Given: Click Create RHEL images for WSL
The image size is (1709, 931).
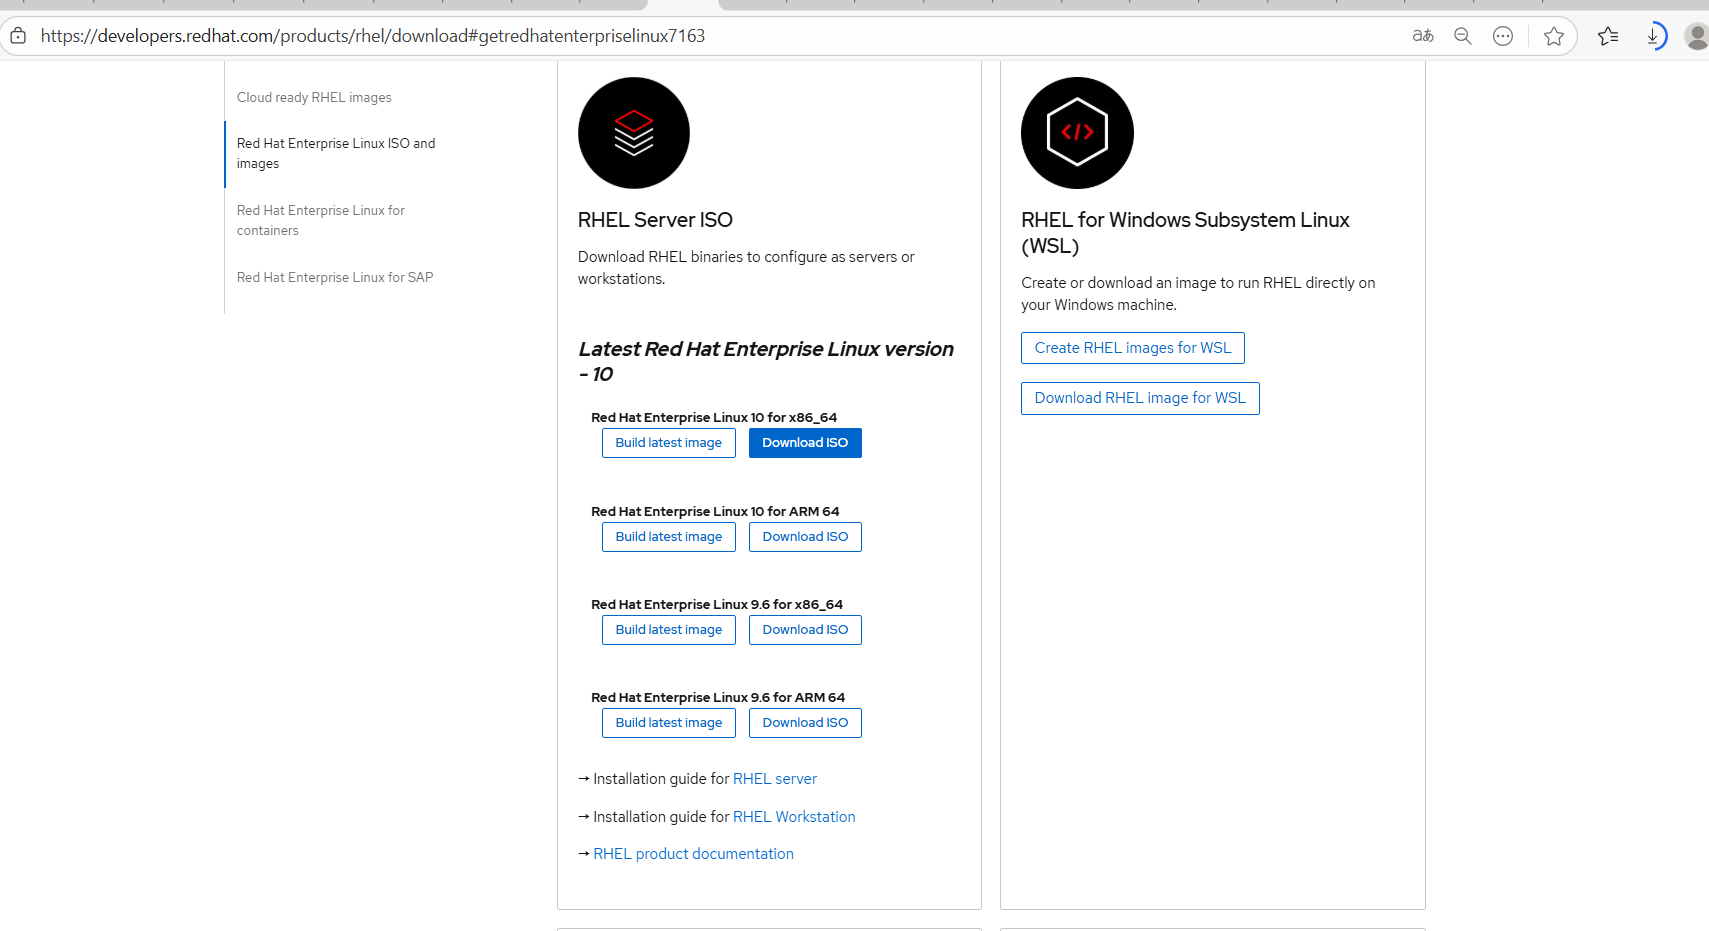Looking at the screenshot, I should [x=1133, y=348].
